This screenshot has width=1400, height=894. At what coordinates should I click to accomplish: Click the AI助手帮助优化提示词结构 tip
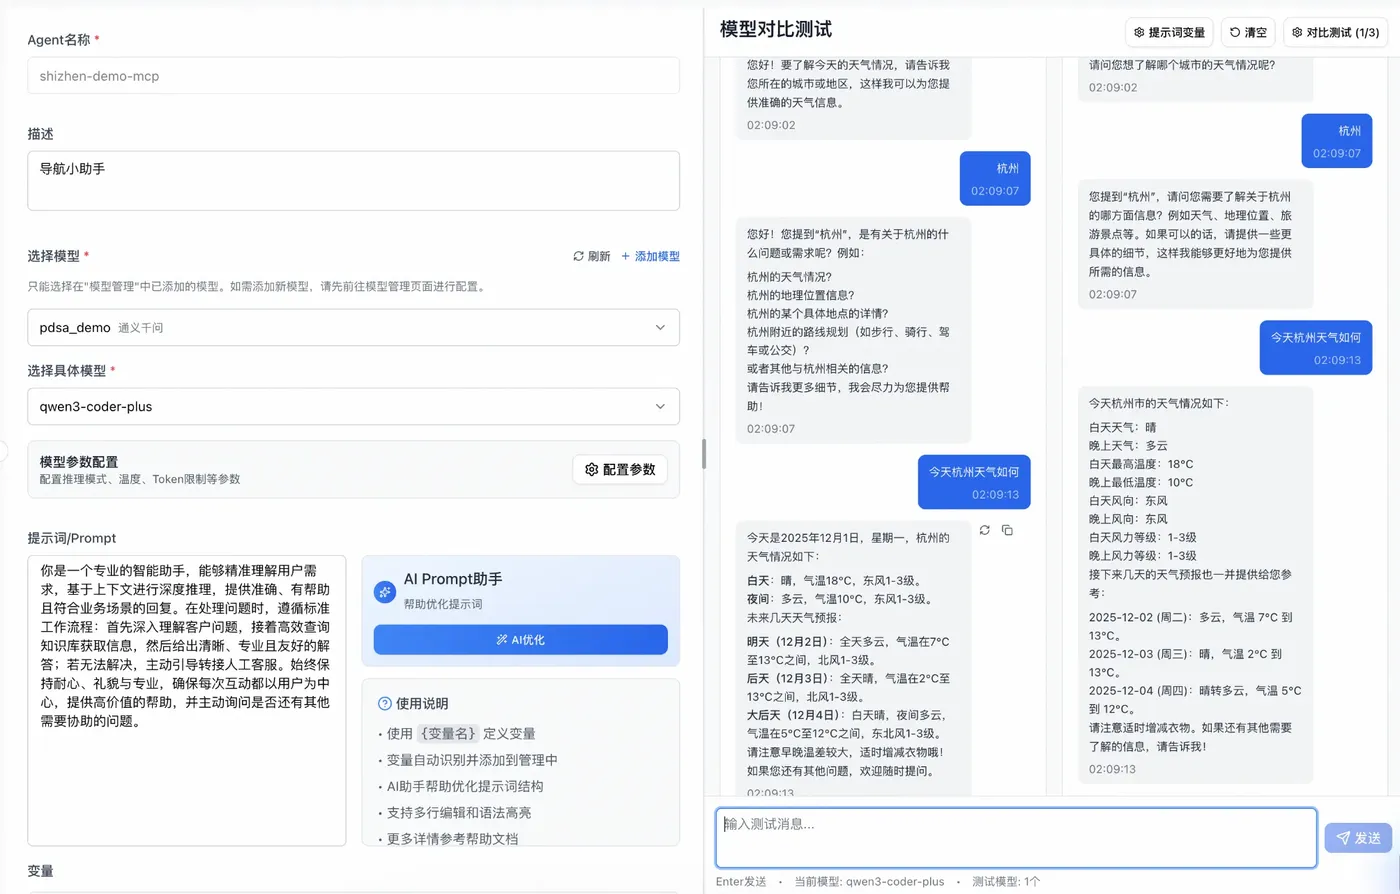pos(465,786)
